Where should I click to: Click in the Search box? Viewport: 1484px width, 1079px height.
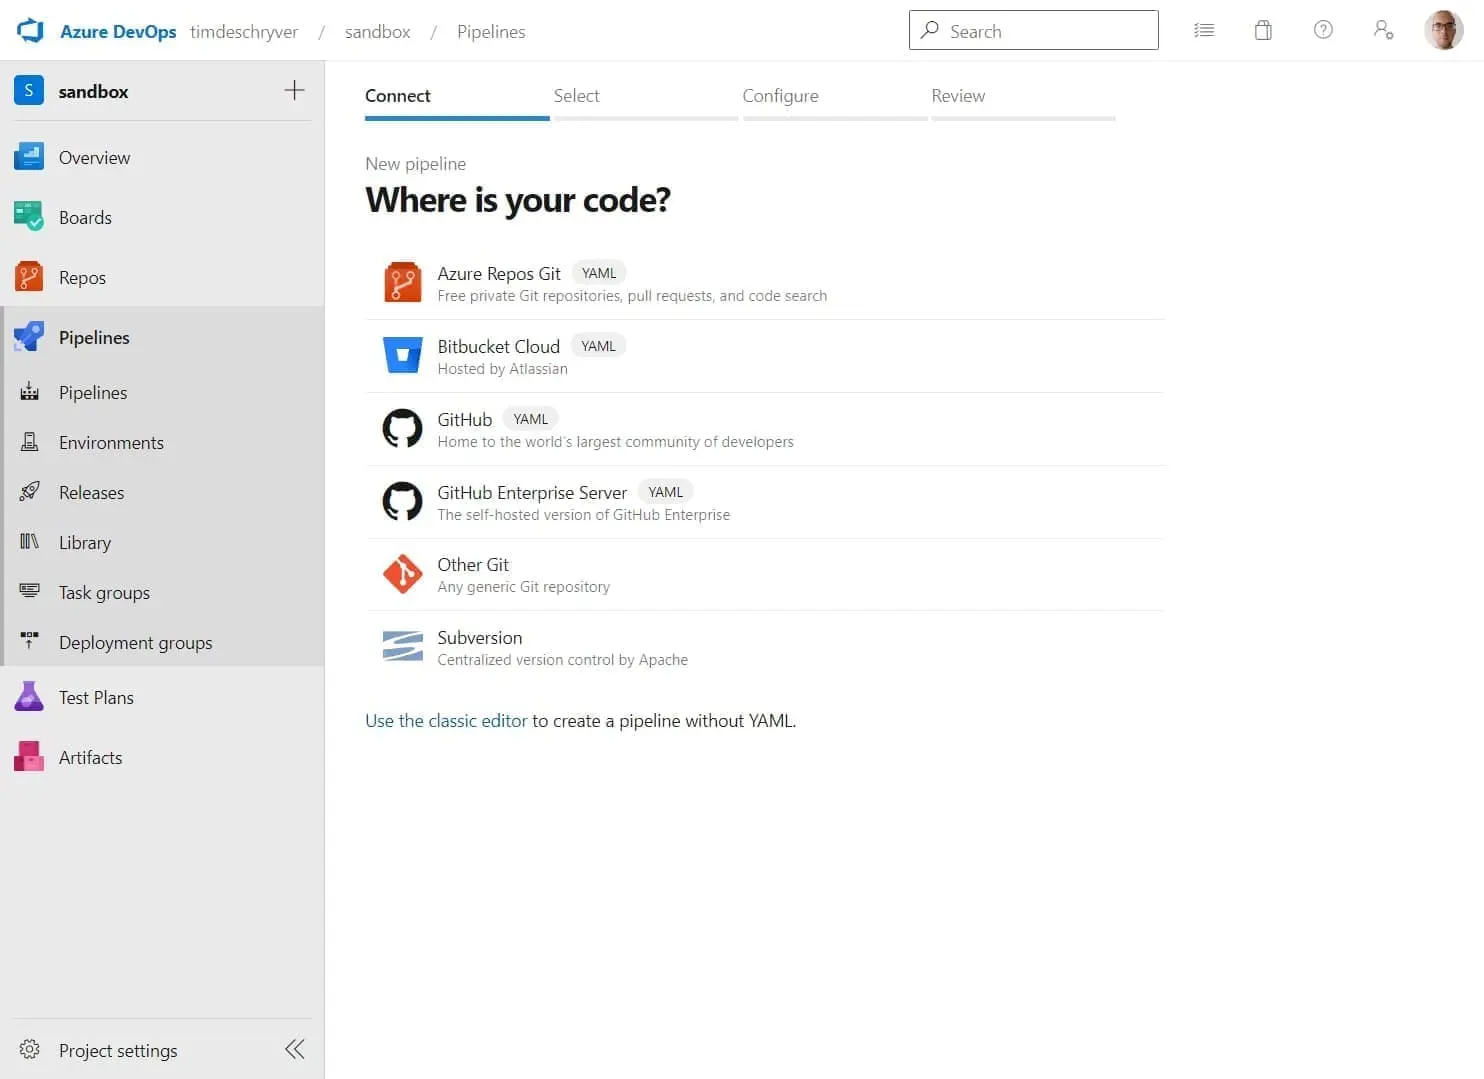(x=1034, y=30)
